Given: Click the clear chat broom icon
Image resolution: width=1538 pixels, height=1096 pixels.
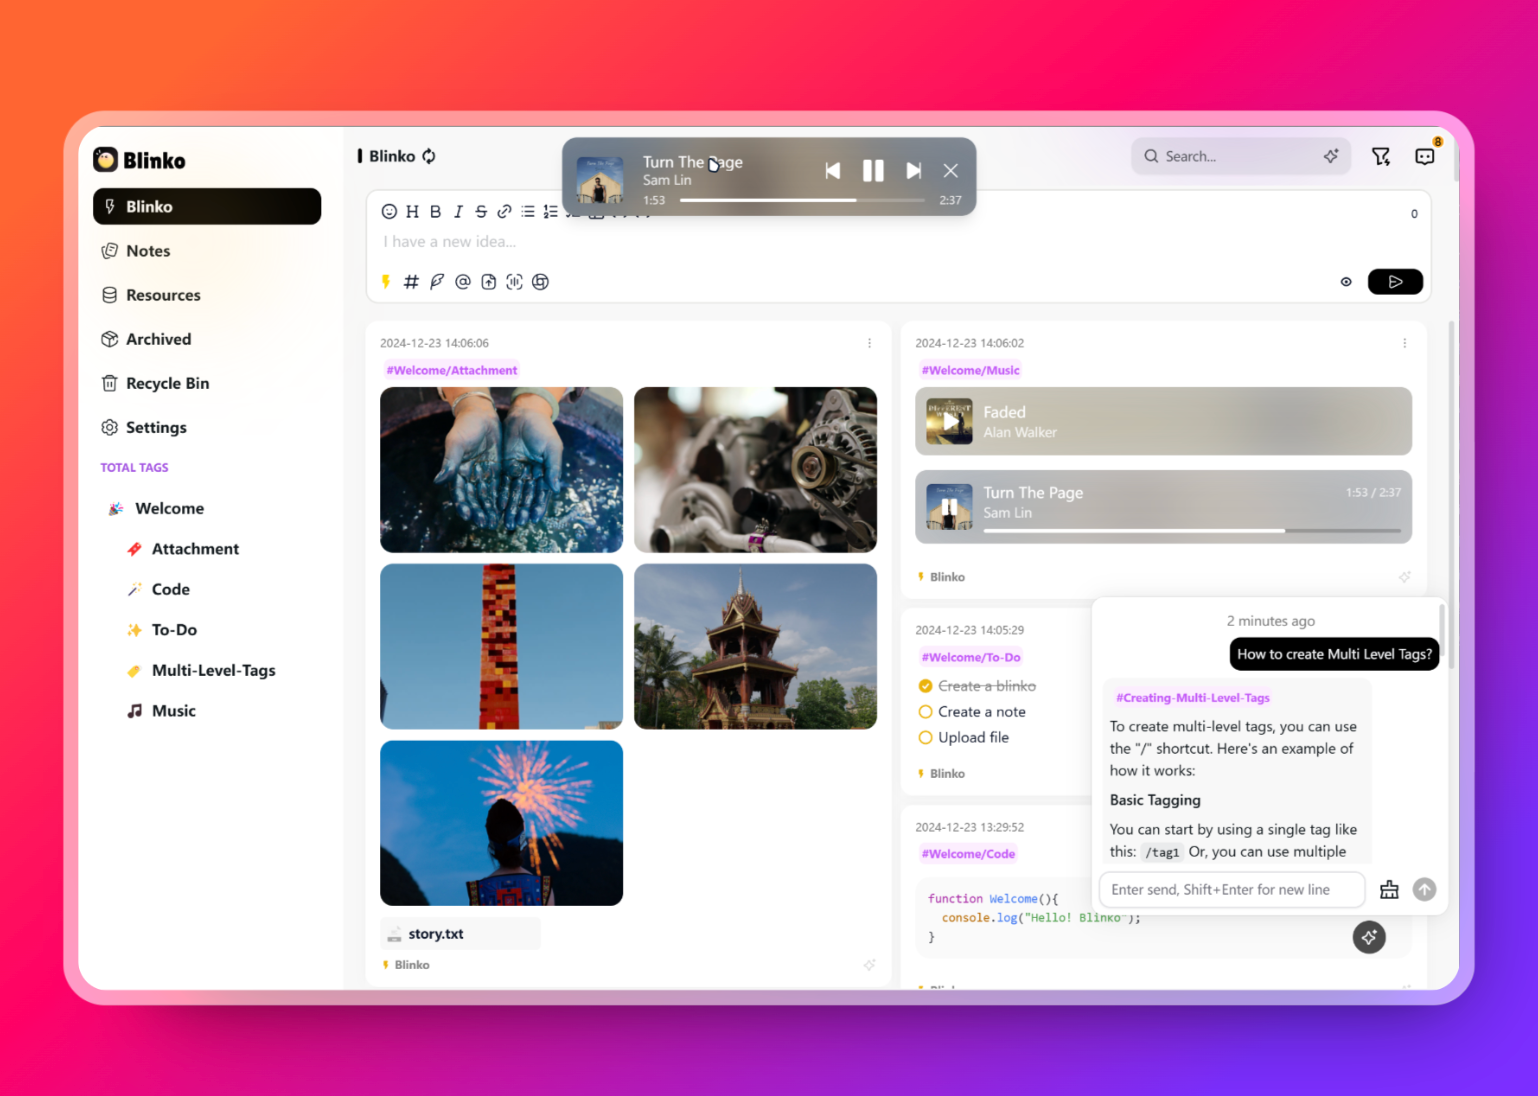Looking at the screenshot, I should click(x=1389, y=890).
